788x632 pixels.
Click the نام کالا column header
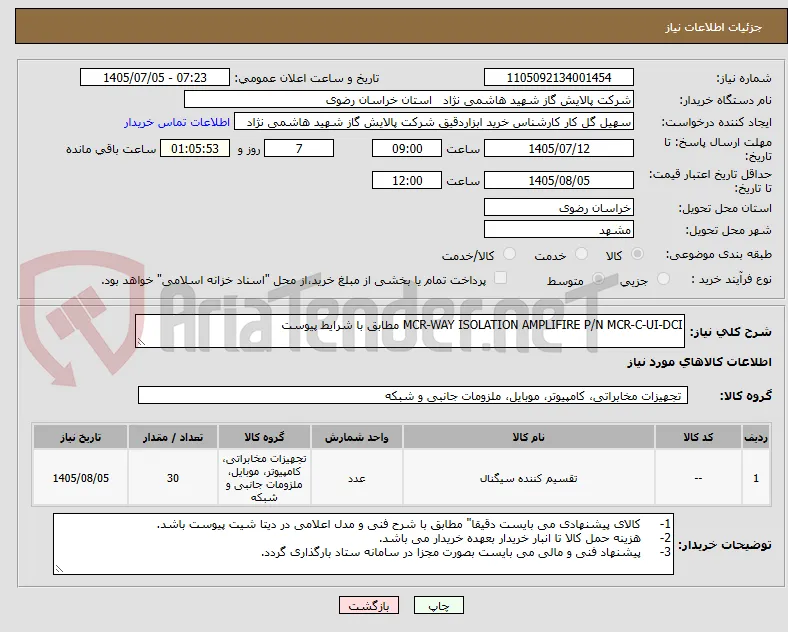[x=529, y=437]
